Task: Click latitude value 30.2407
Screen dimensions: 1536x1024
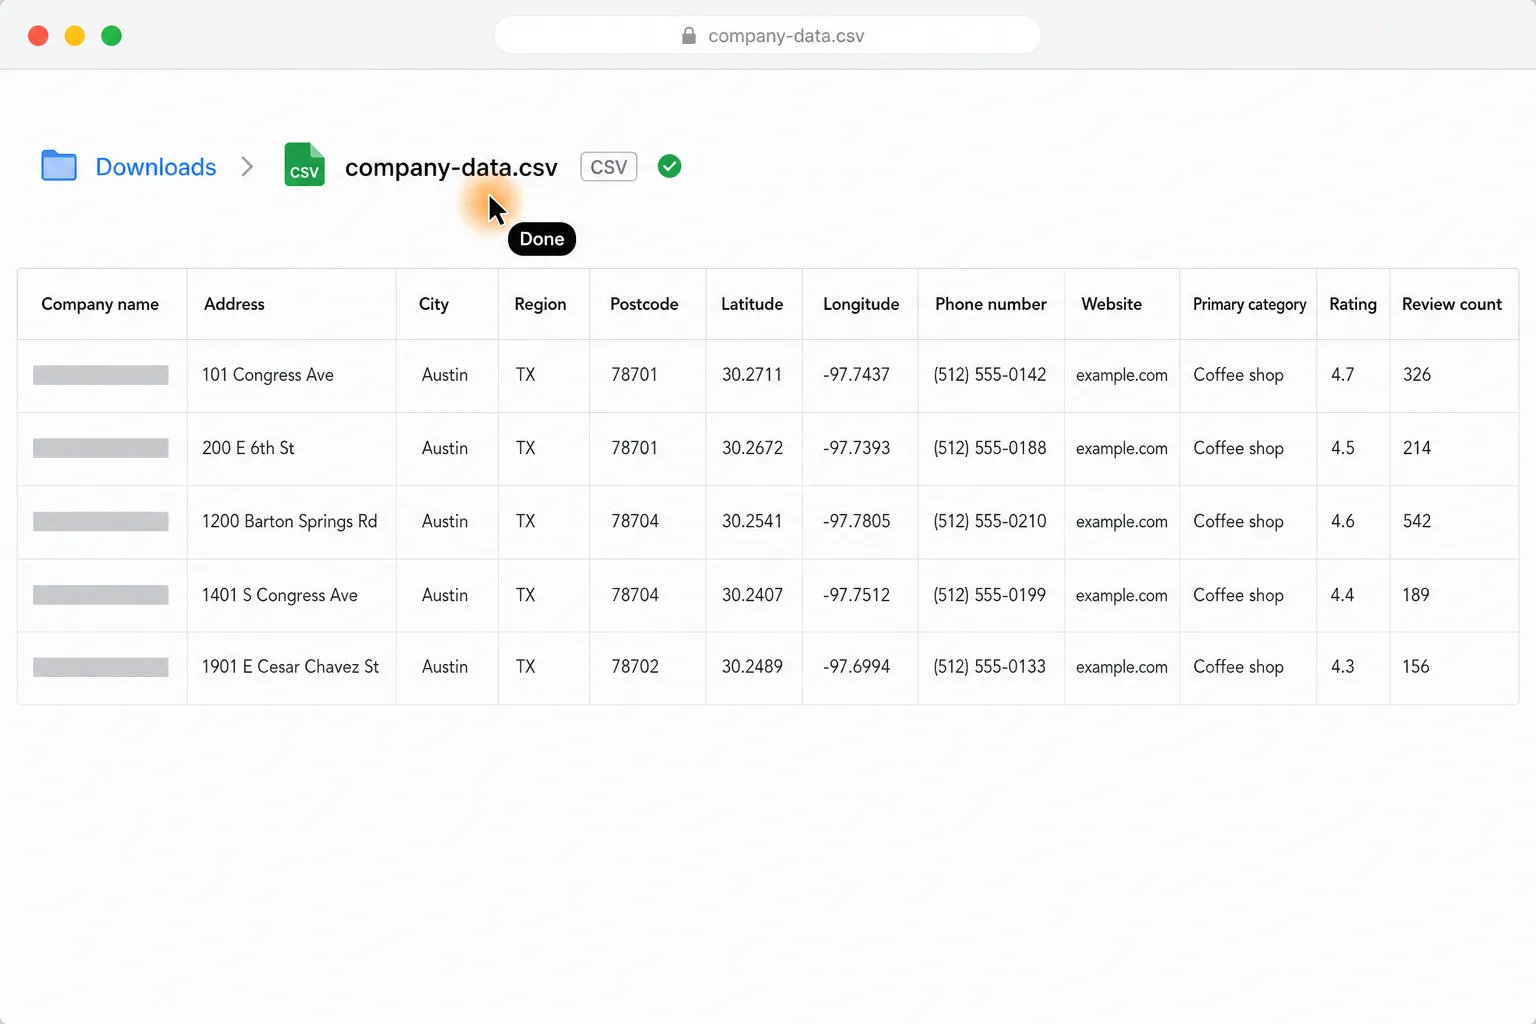Action: pos(752,595)
